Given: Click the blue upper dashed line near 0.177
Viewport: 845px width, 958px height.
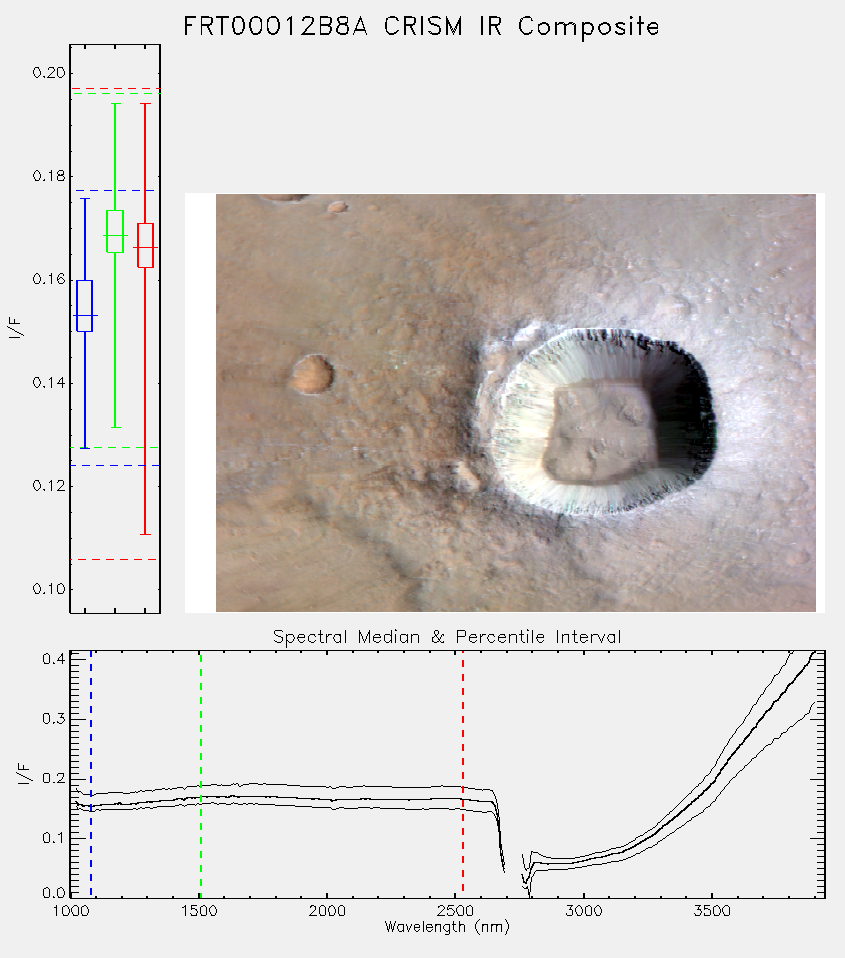Looking at the screenshot, I should click(x=115, y=191).
